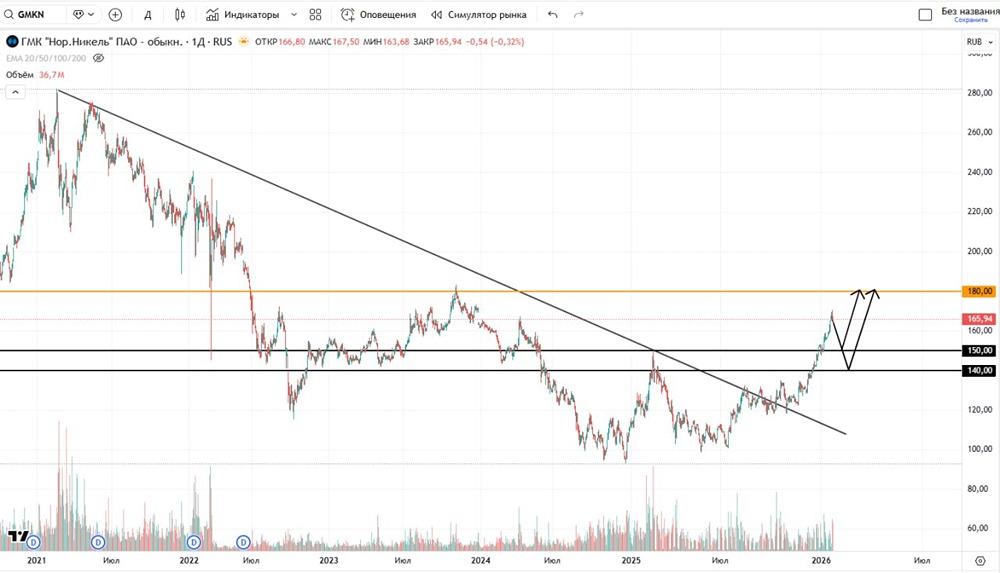Click the TradingView logo at the chart's bottom left
This screenshot has height=573, width=1000.
point(17,536)
